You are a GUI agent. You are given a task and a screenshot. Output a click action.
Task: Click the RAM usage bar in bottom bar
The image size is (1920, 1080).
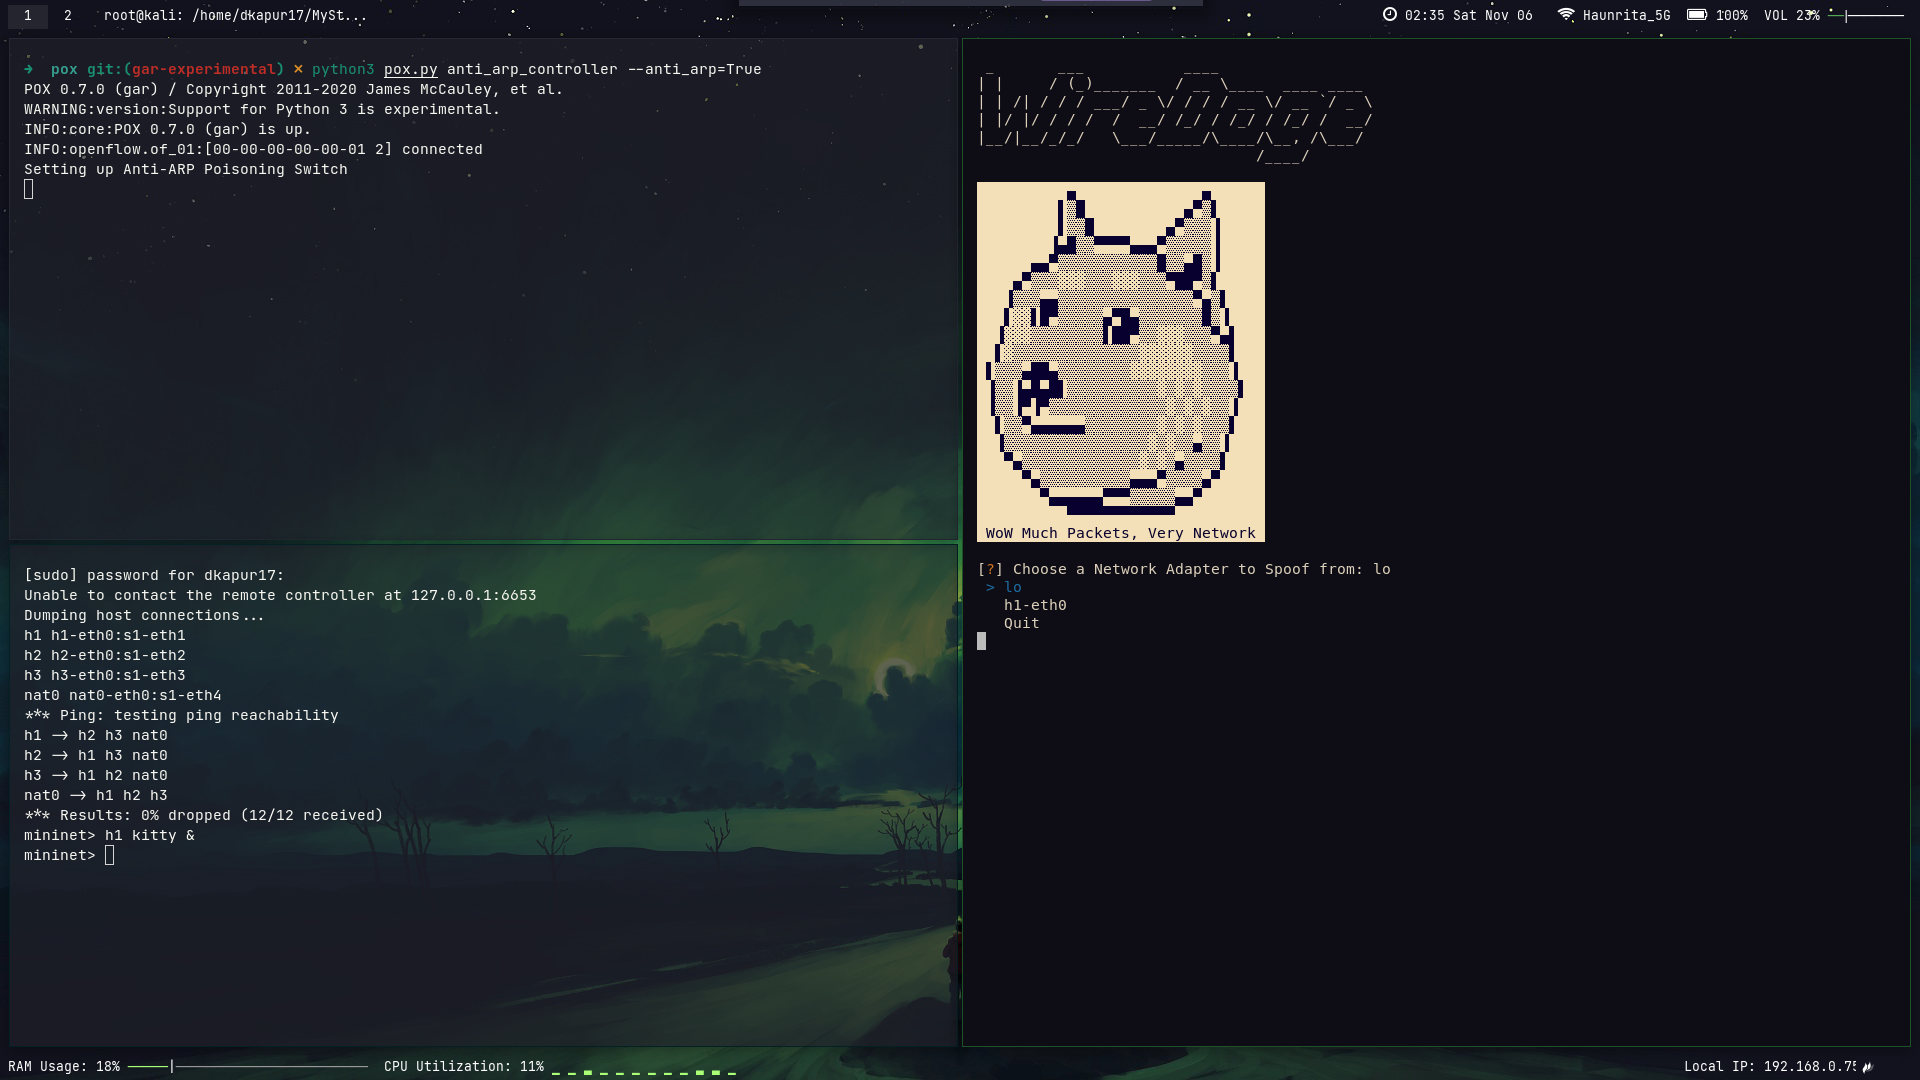coord(248,1067)
